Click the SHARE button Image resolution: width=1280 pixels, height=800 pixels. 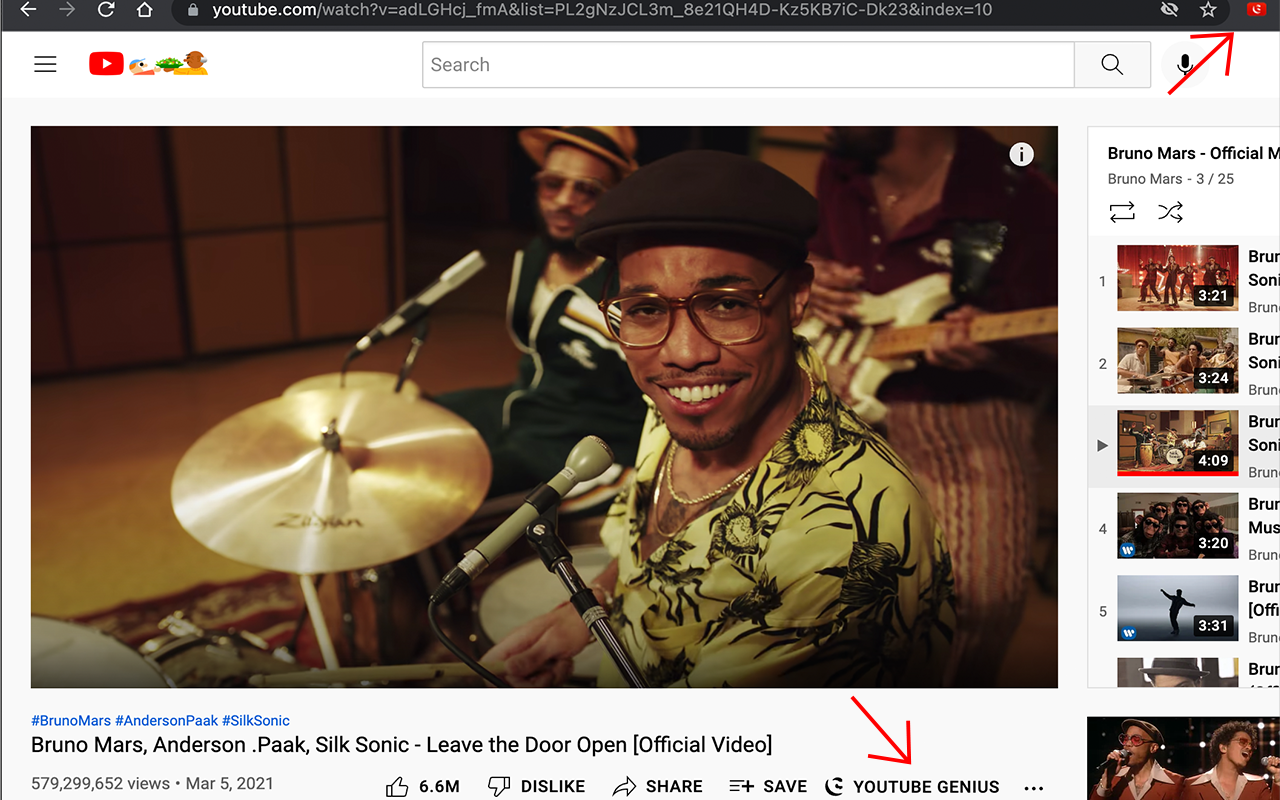658,786
